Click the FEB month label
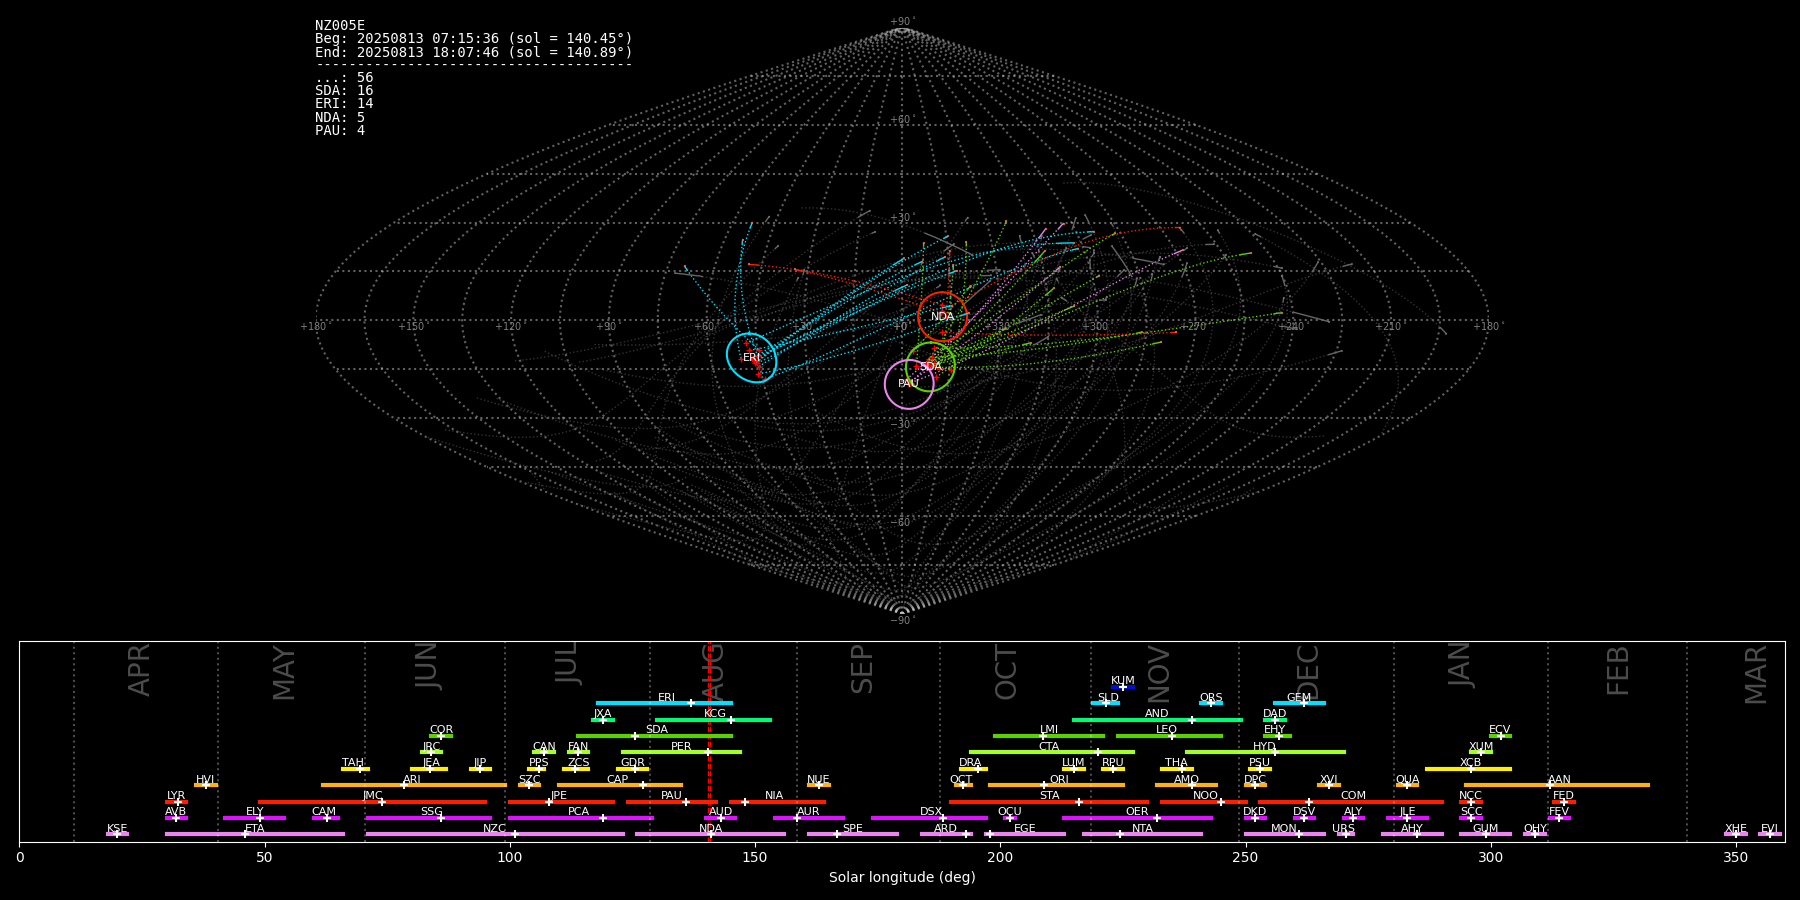The width and height of the screenshot is (1800, 900). point(1617,670)
